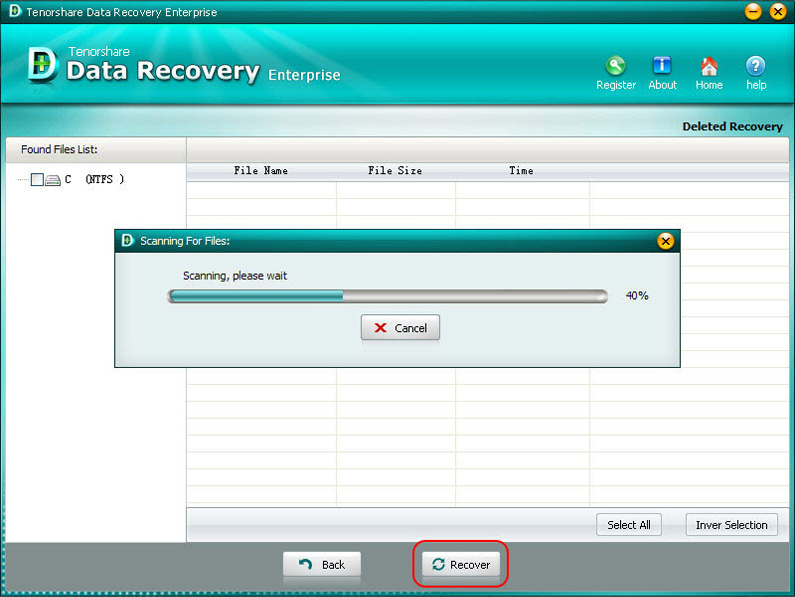Check the C (NTFS) drive checkbox
Viewport: 795px width, 597px height.
[x=38, y=180]
